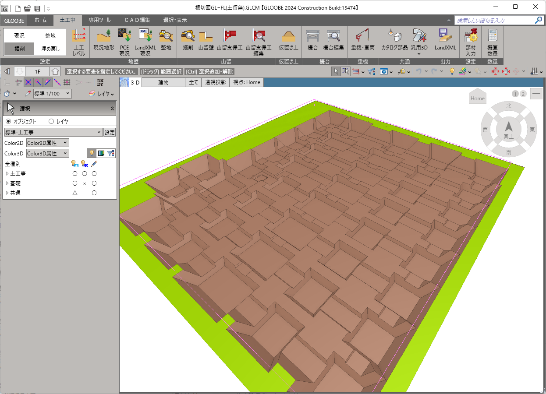Open the GLOOBE application menu tab
The height and width of the screenshot is (394, 546).
(14, 21)
